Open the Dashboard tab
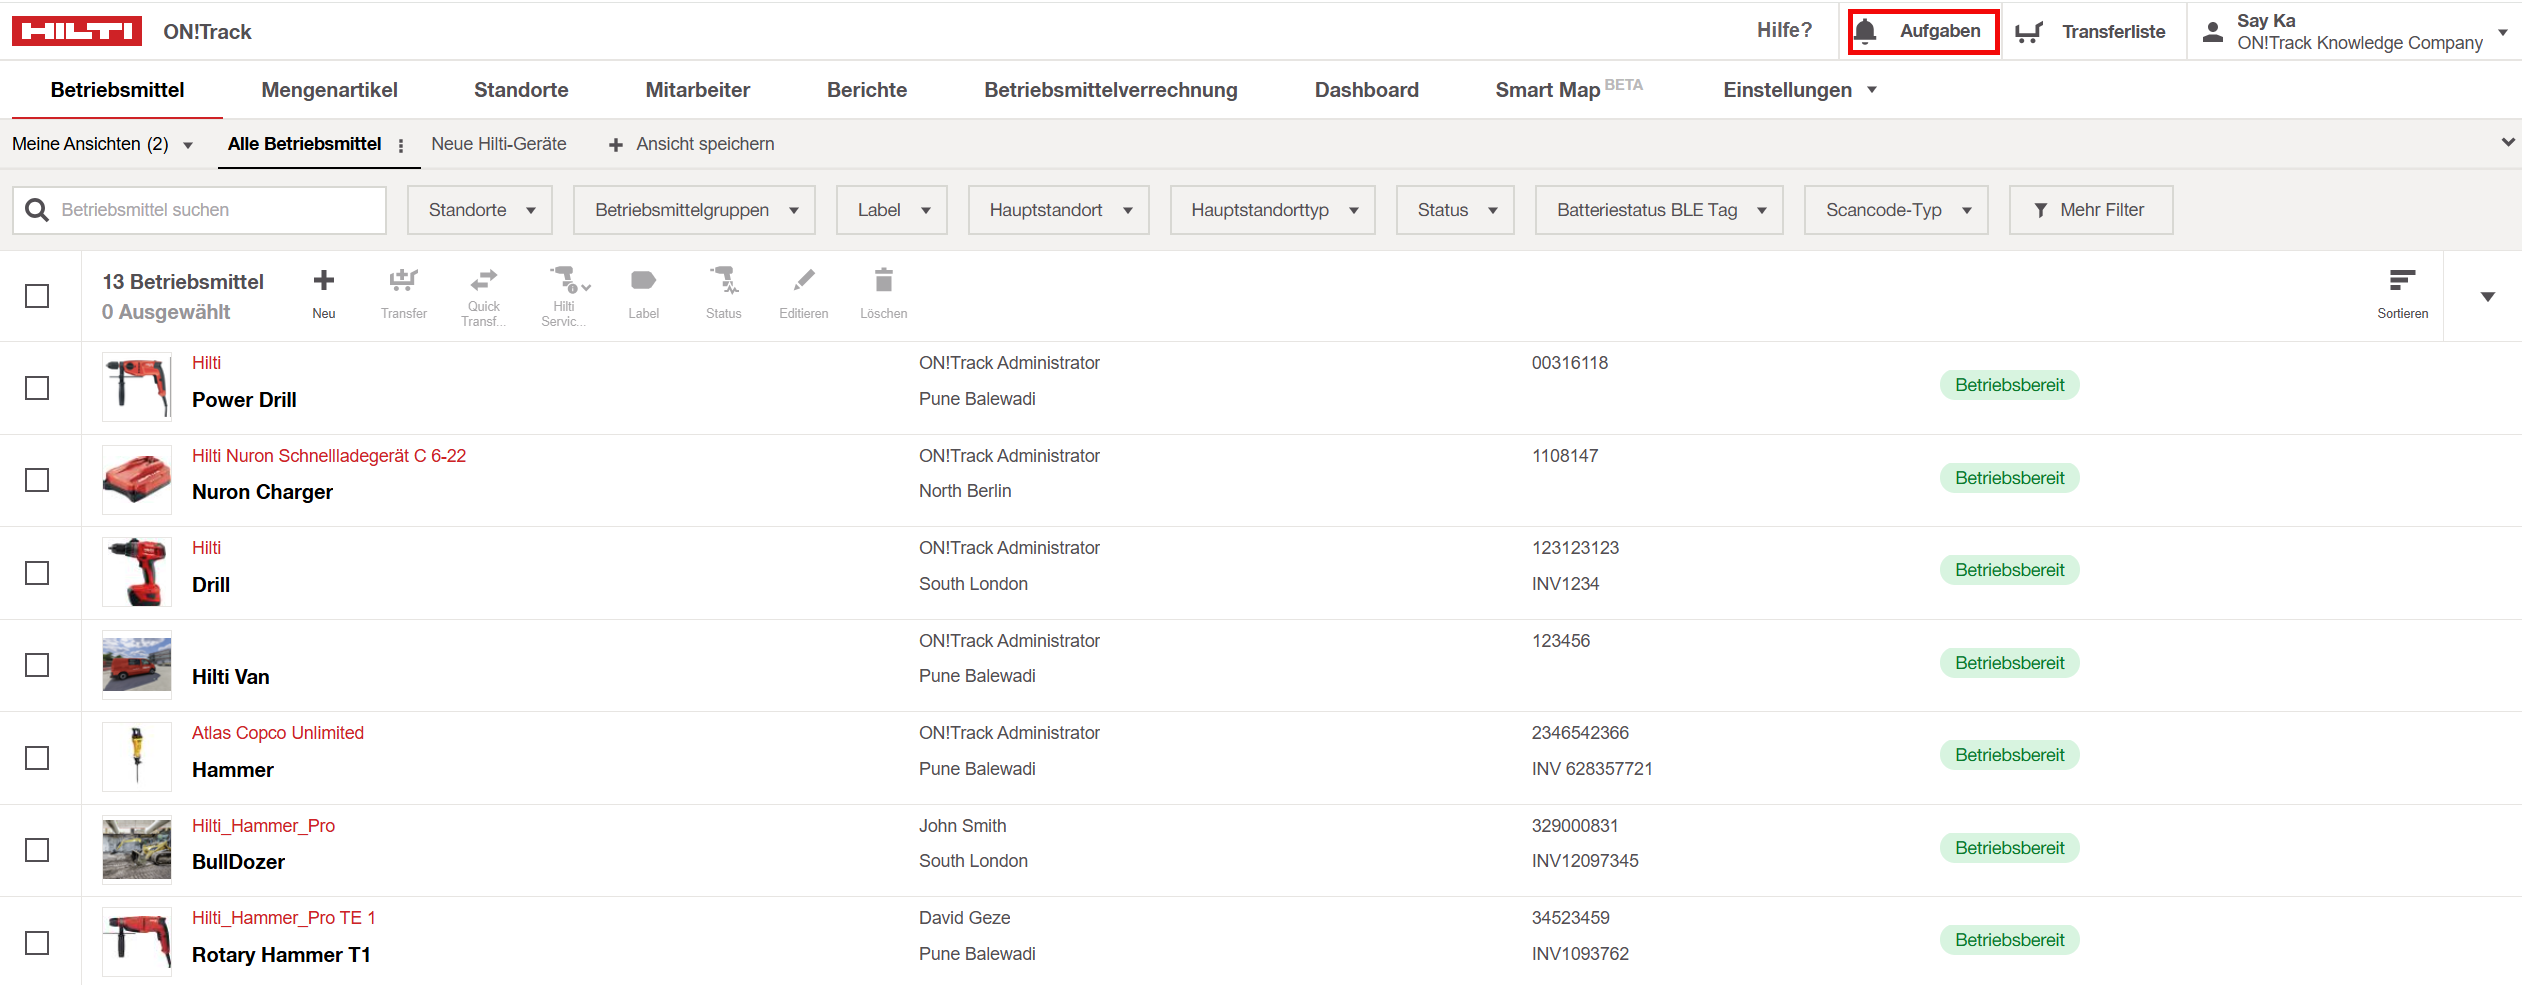 pyautogui.click(x=1366, y=90)
